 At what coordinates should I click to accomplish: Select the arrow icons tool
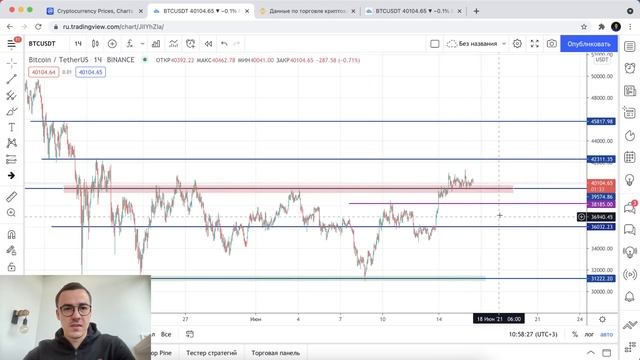click(x=11, y=176)
